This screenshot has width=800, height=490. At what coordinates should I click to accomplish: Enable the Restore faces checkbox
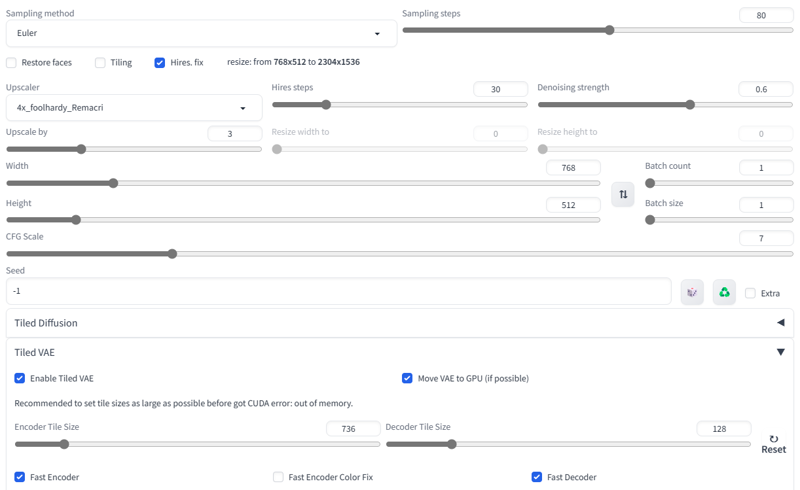click(11, 63)
